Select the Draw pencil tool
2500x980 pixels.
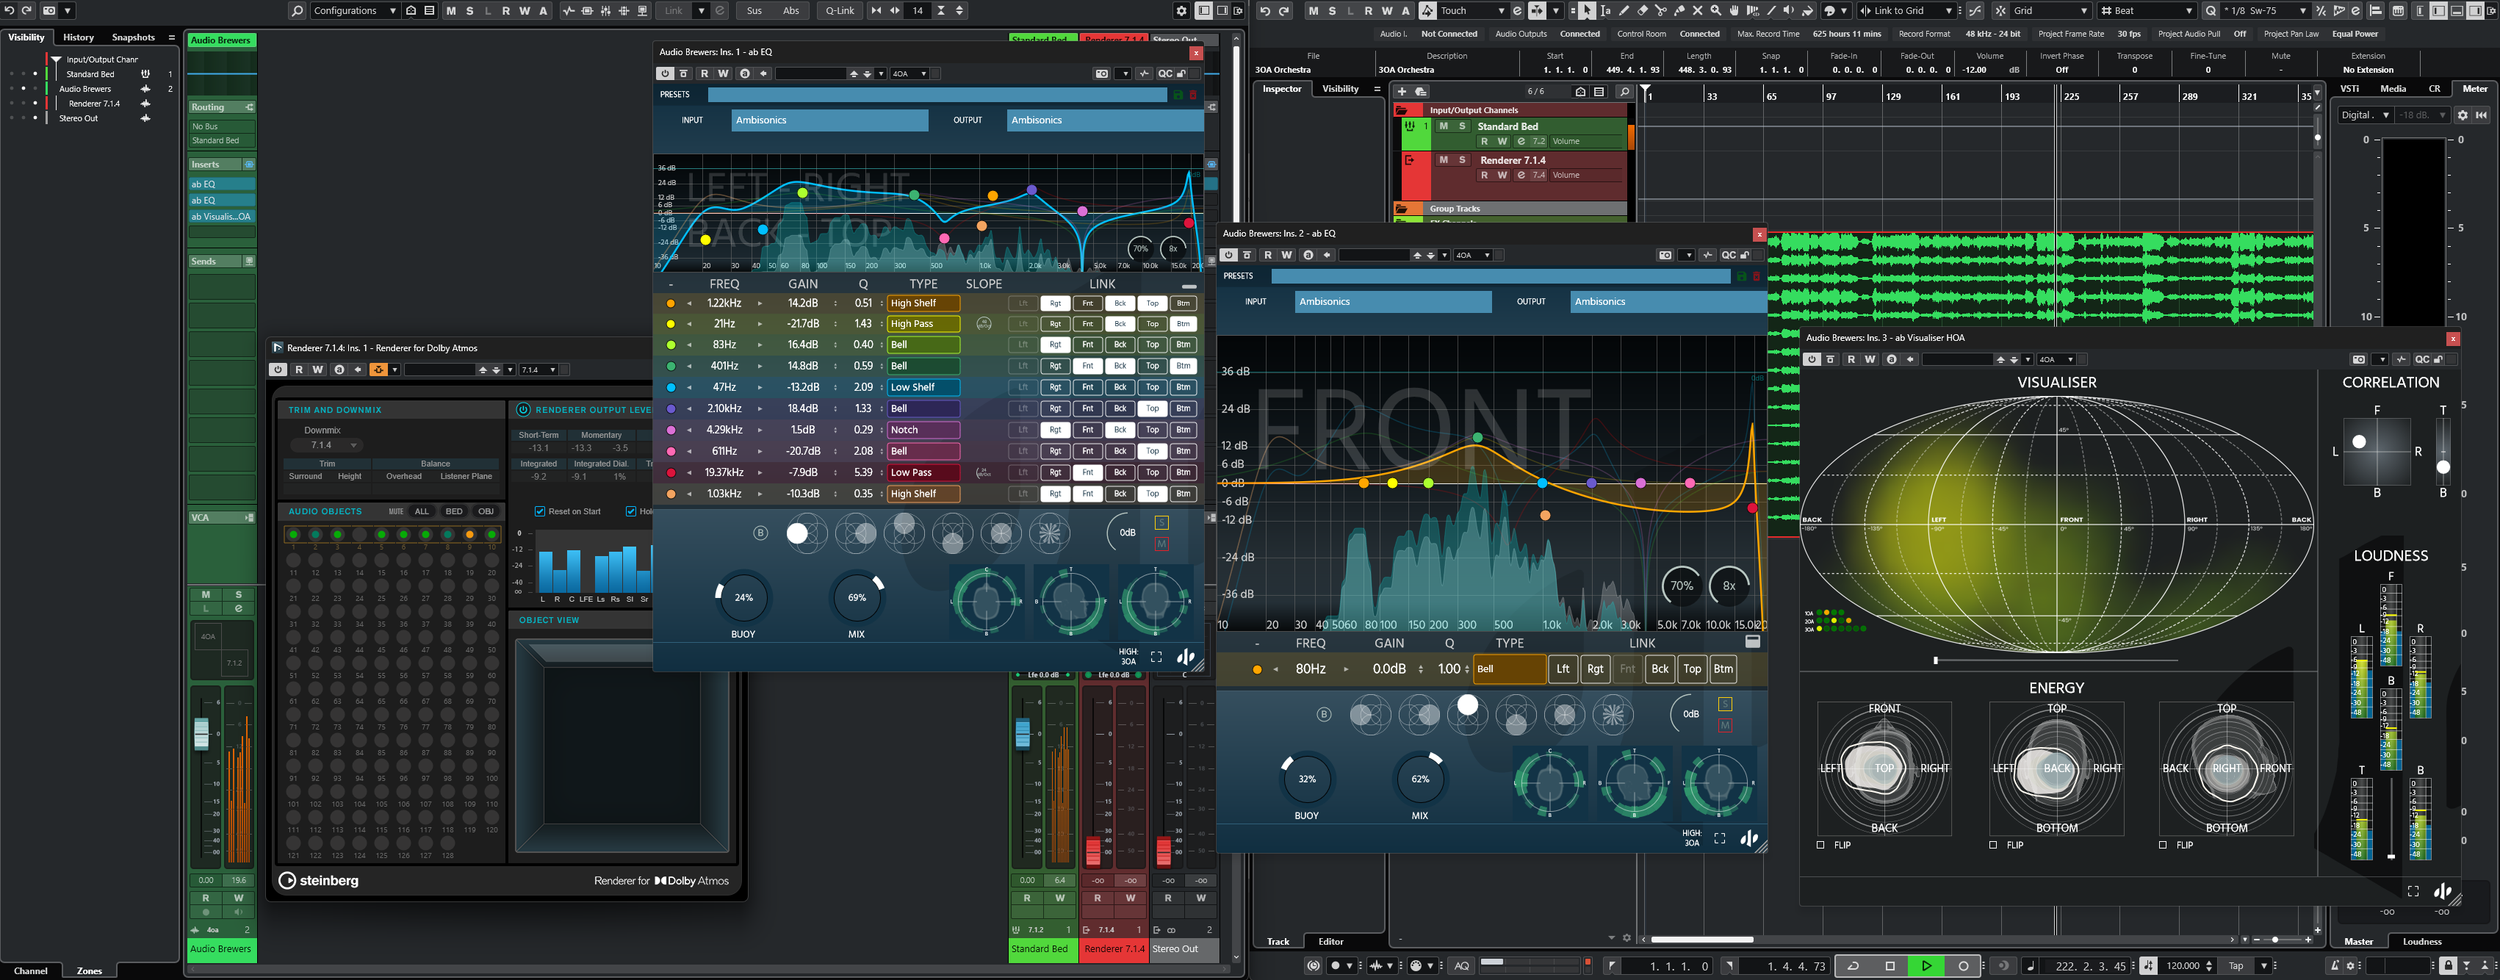(1624, 10)
